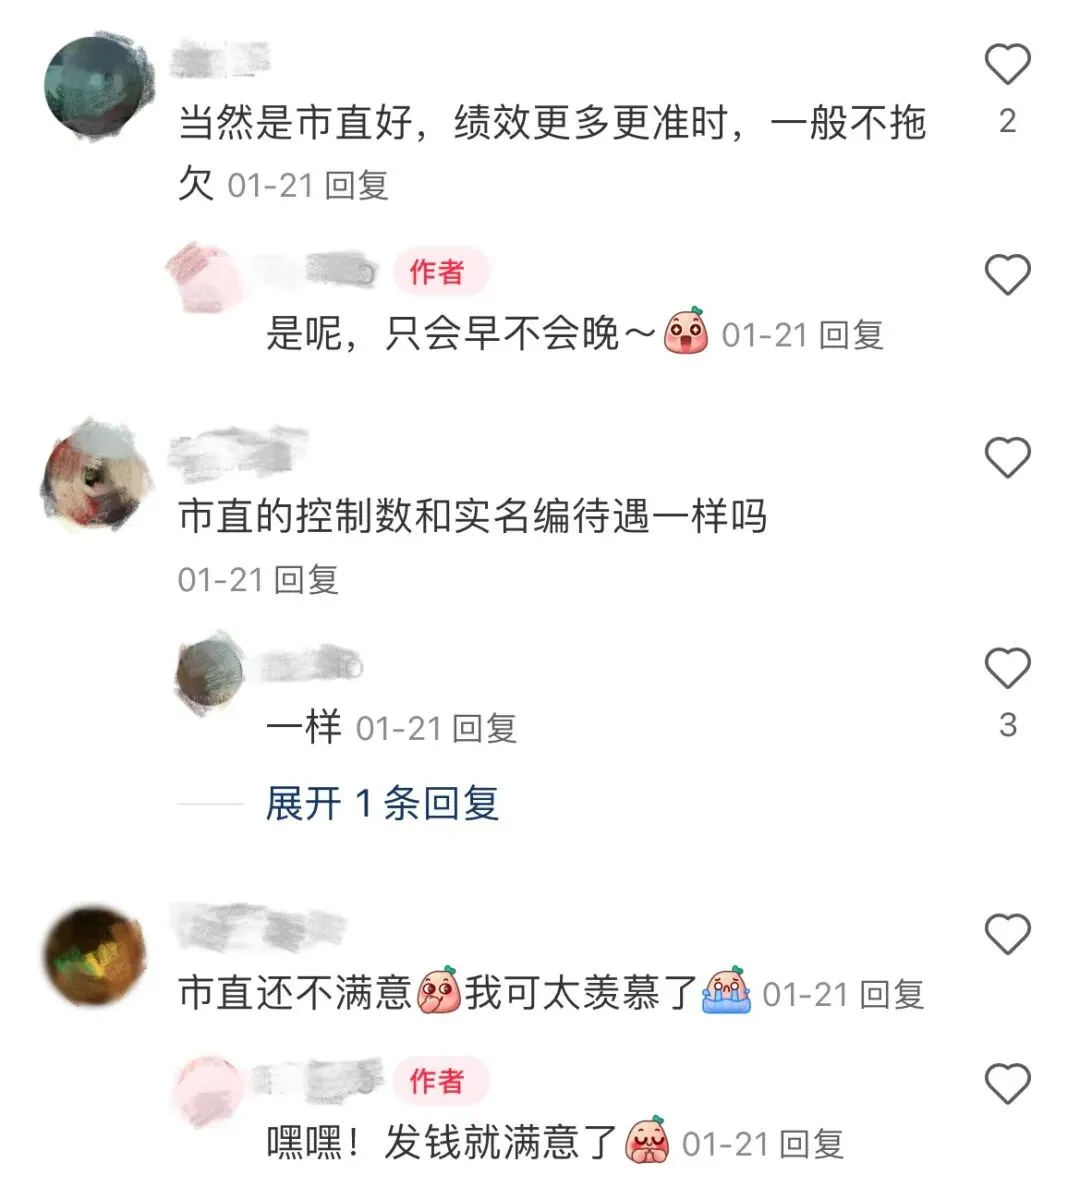Open the author's pink avatar beside 只会早不会晚
This screenshot has width=1080, height=1199.
202,276
